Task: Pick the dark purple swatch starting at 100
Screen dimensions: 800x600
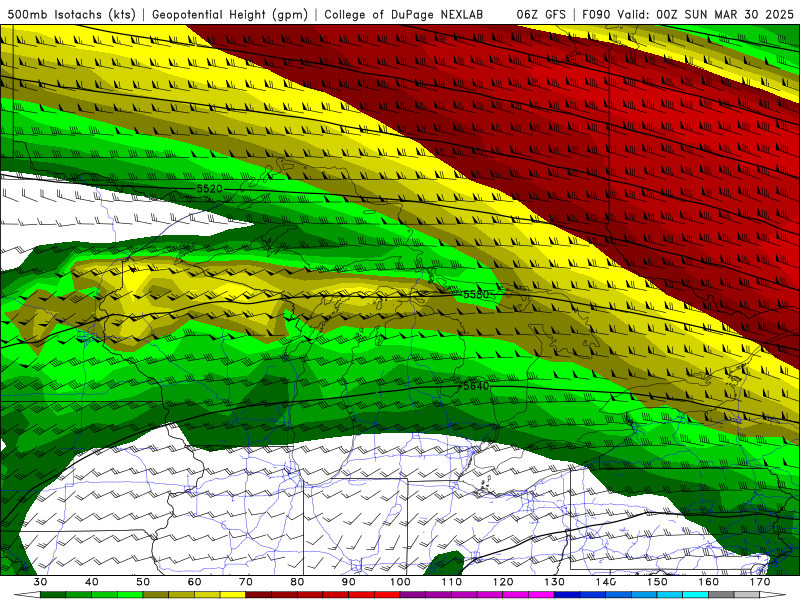Action: click(x=413, y=595)
